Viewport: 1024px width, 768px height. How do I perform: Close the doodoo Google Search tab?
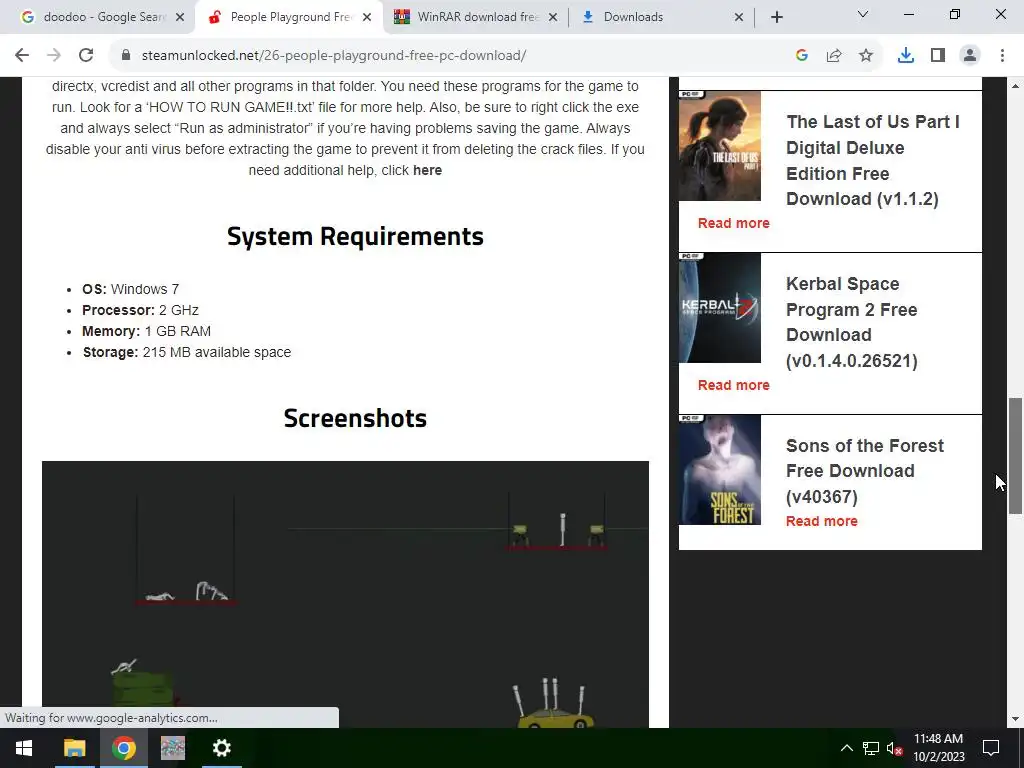click(x=180, y=18)
